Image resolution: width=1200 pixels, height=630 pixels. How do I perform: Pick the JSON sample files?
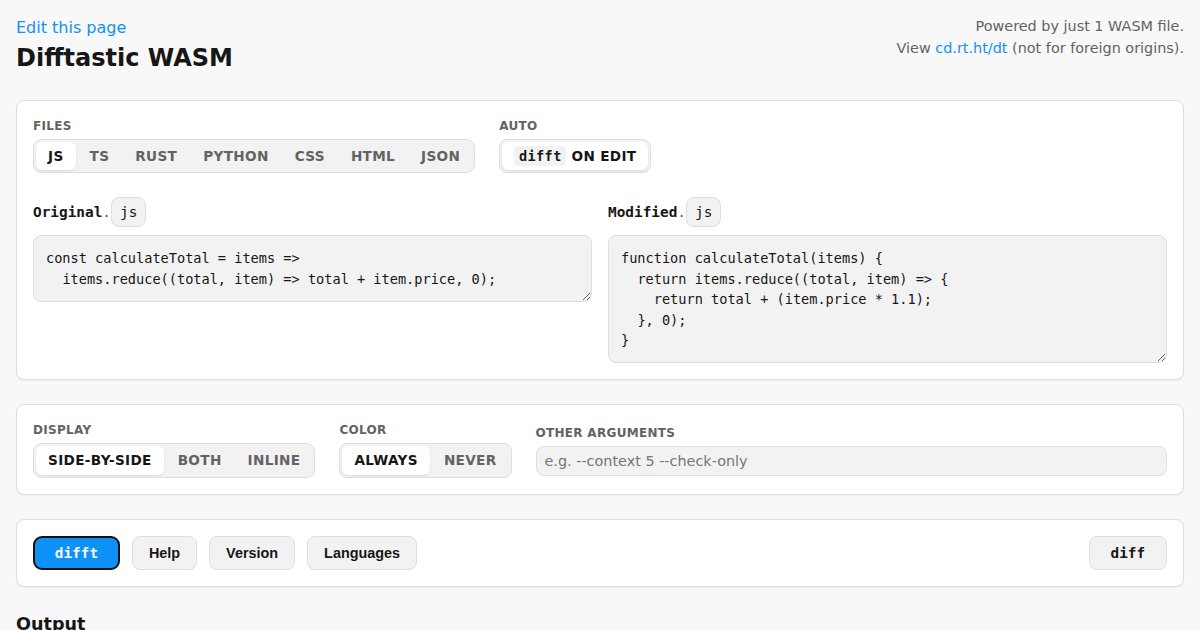point(440,156)
